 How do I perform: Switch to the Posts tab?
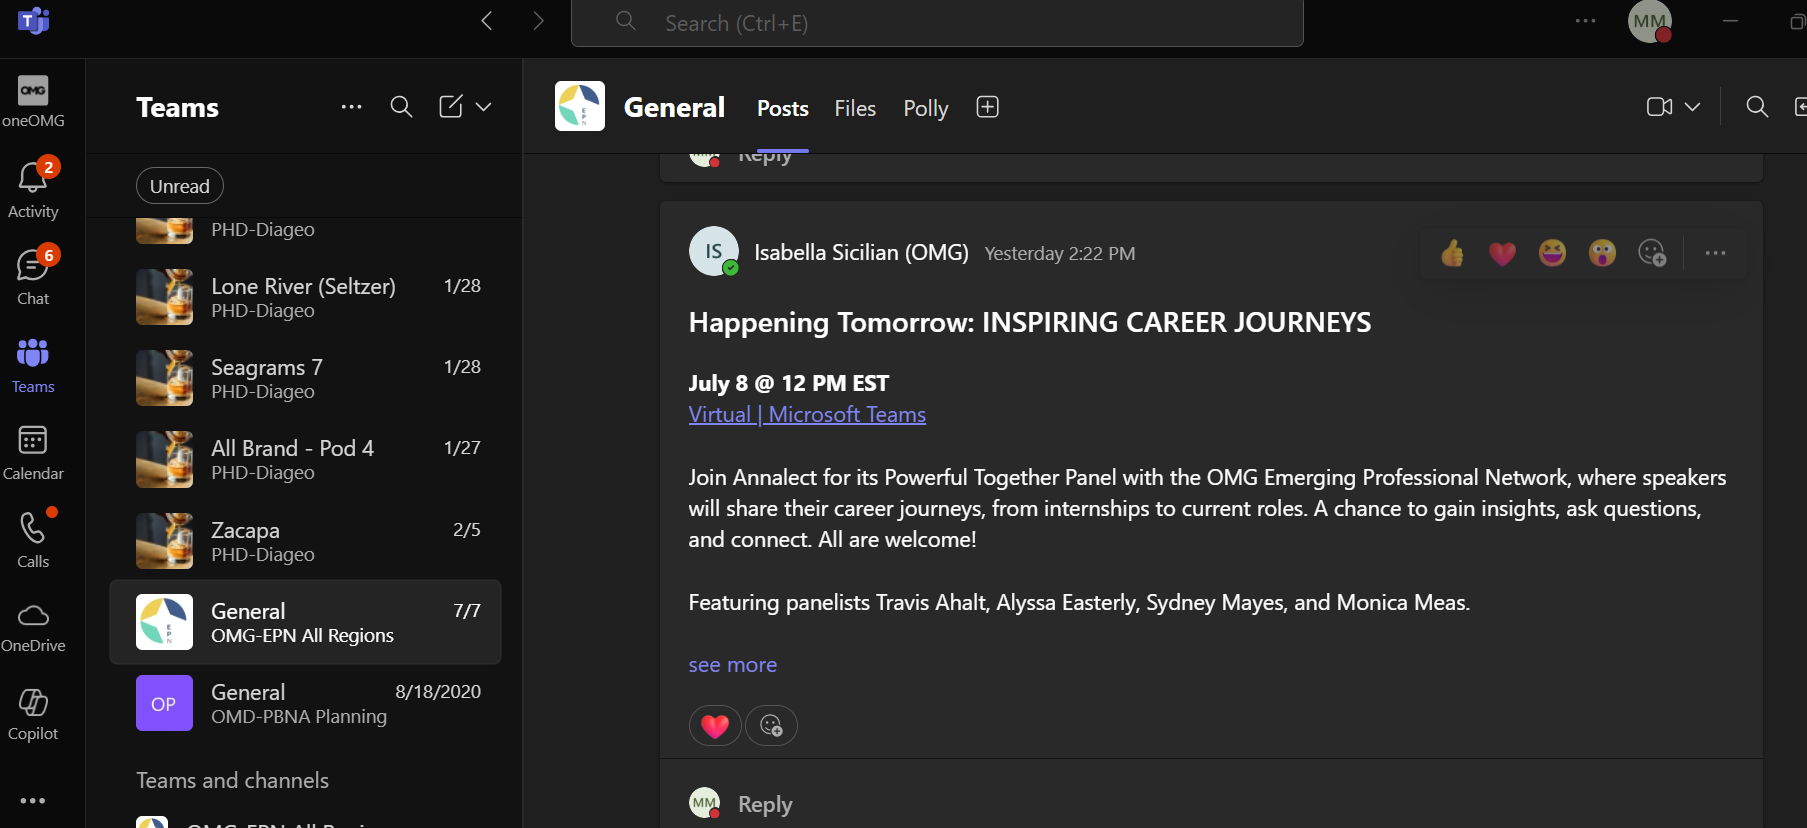[783, 108]
